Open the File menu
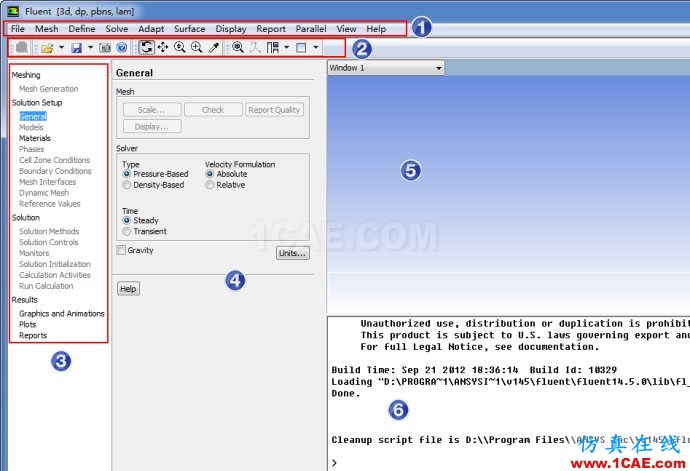690x471 pixels. point(18,29)
